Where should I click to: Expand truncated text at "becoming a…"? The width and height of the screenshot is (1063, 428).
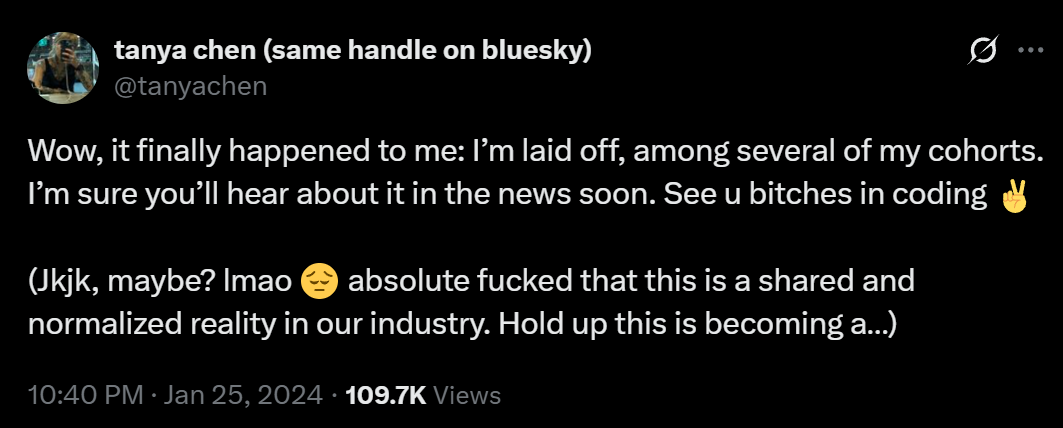[859, 325]
